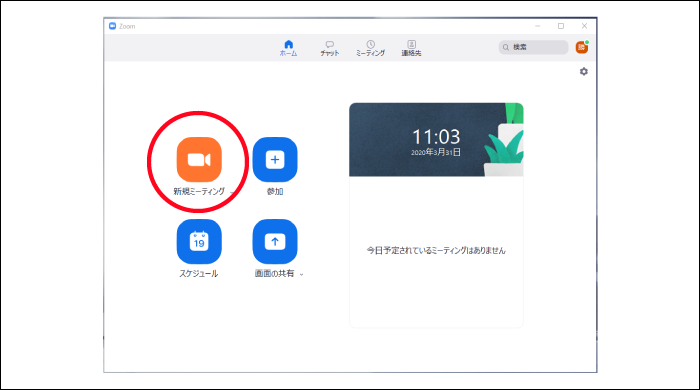This screenshot has height=390, width=700.
Task: Switch to the ホーム tab
Action: (288, 48)
